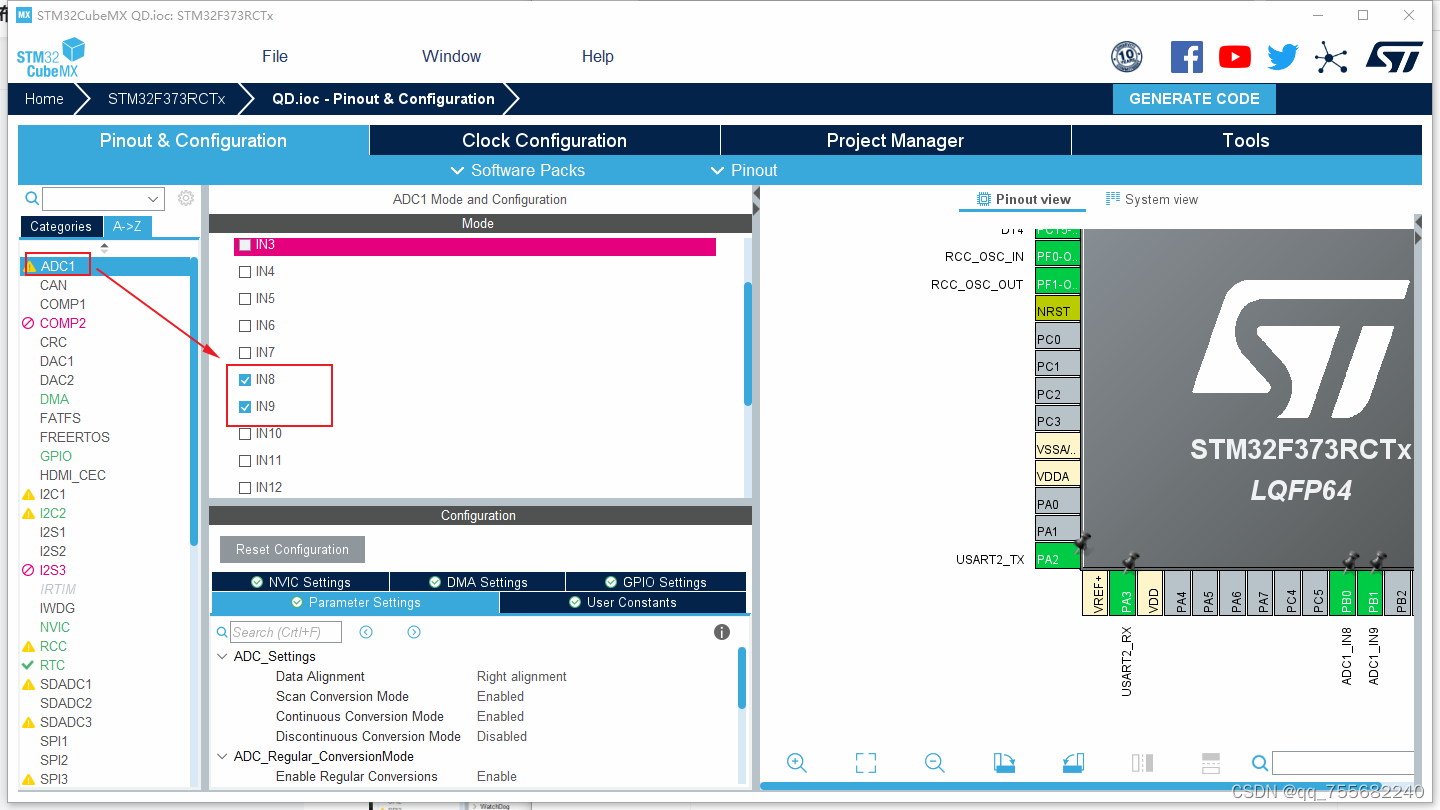Open the DMA Settings tab
This screenshot has width=1440, height=810.
click(x=477, y=582)
